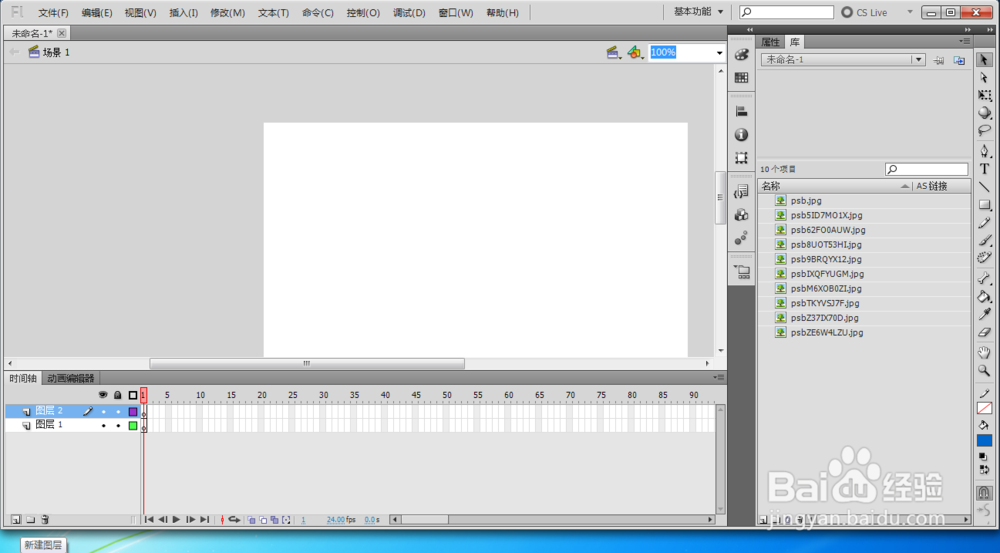
Task: Select the Eyedropper tool
Action: coord(984,314)
